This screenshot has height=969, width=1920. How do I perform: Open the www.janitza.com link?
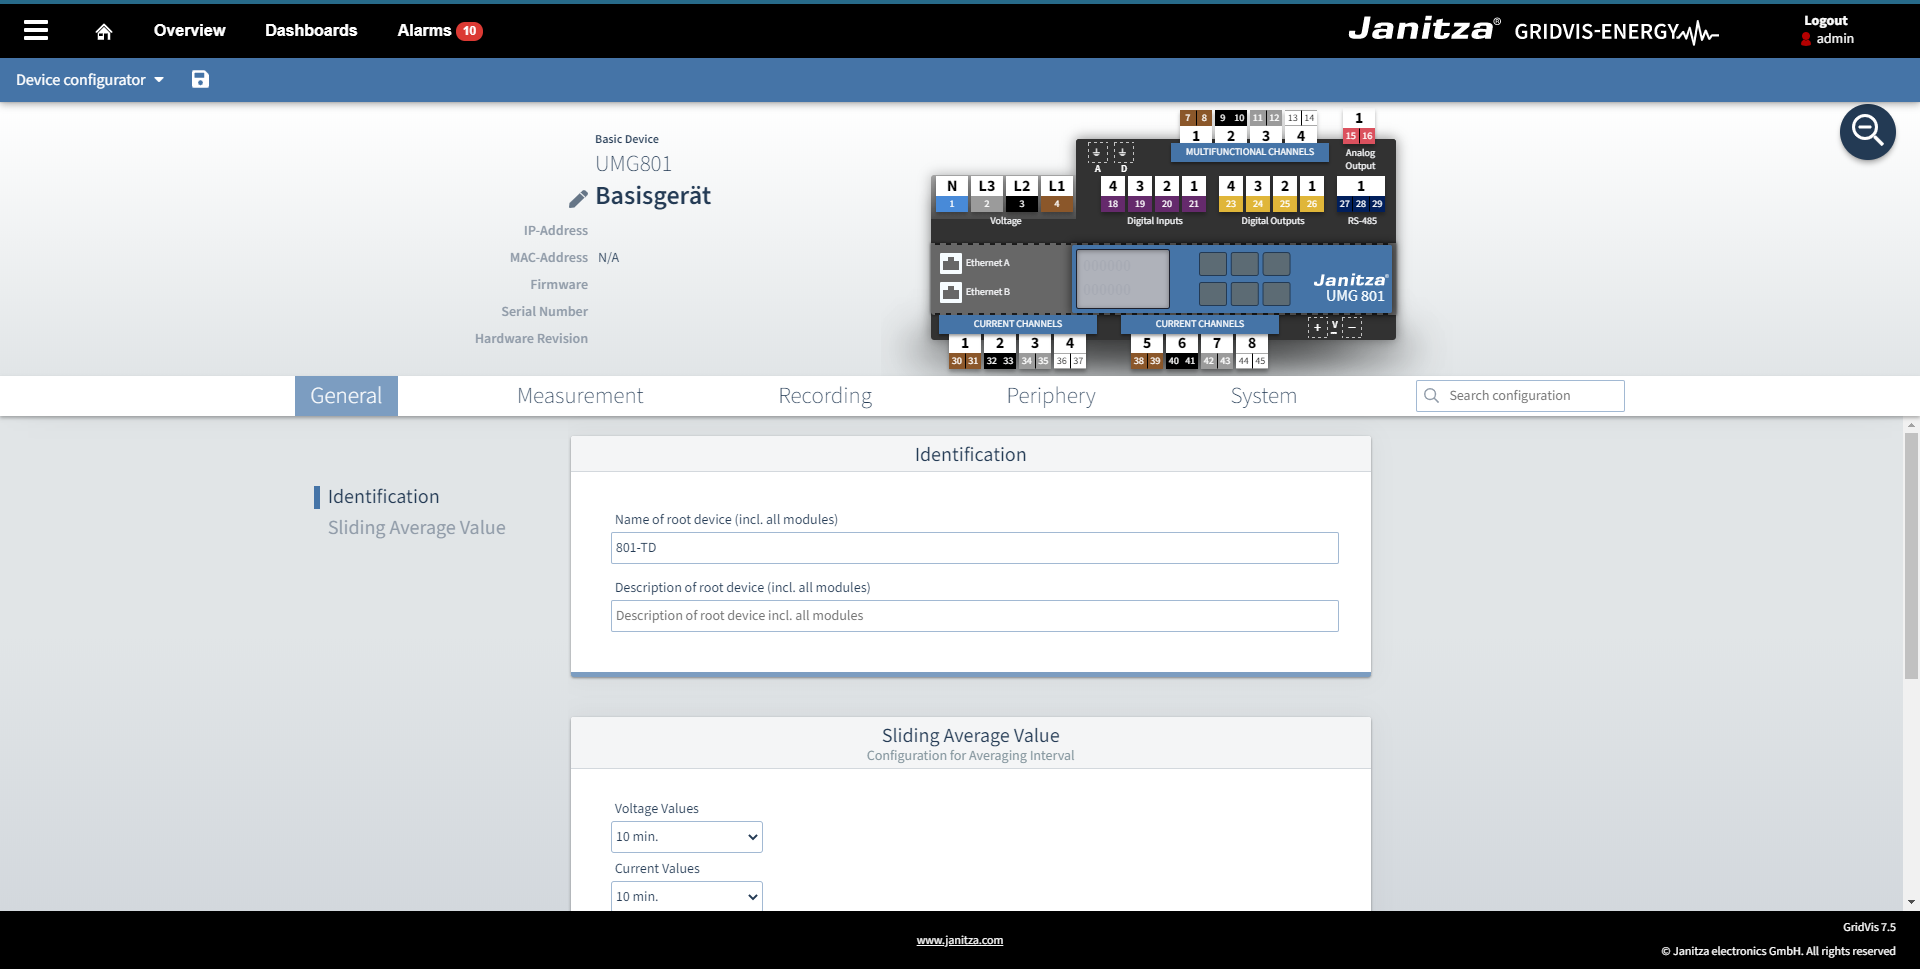tap(960, 940)
